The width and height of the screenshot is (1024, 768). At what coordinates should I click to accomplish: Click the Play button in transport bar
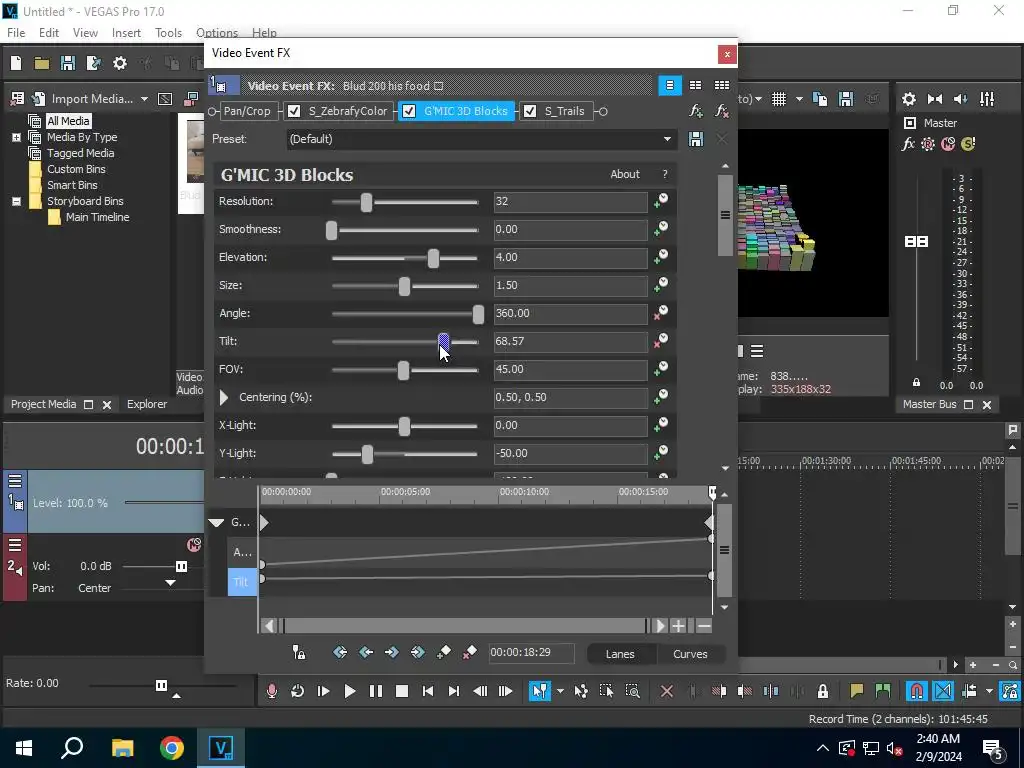(349, 691)
